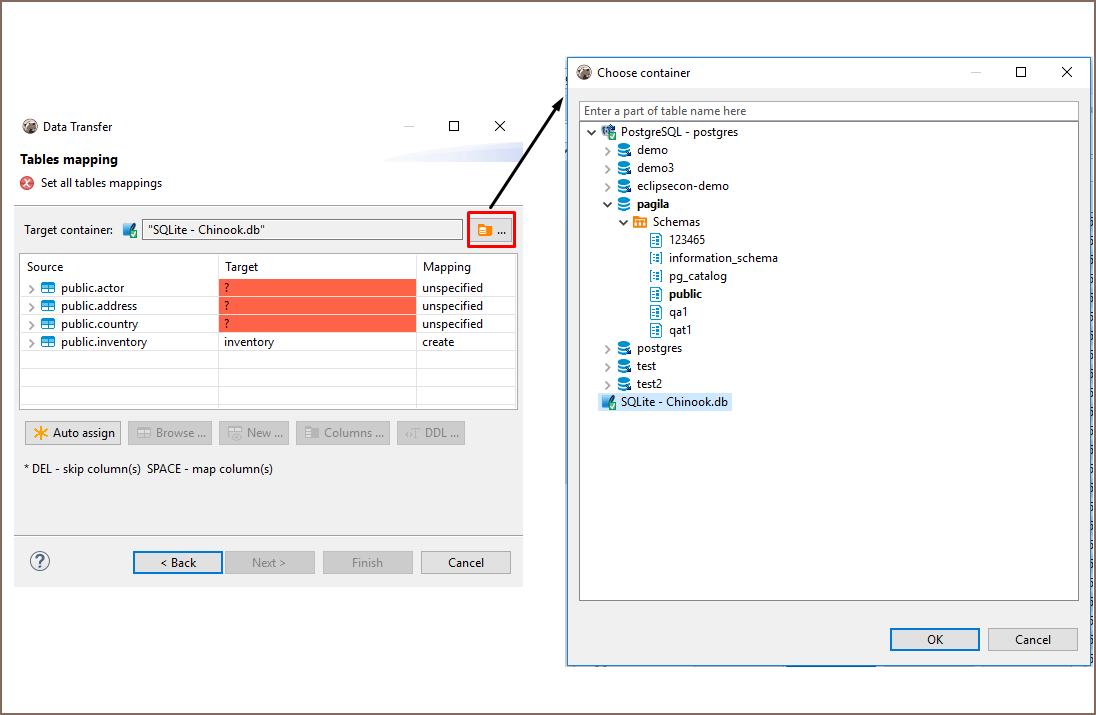Click the help question mark icon
1096x715 pixels.
point(40,561)
